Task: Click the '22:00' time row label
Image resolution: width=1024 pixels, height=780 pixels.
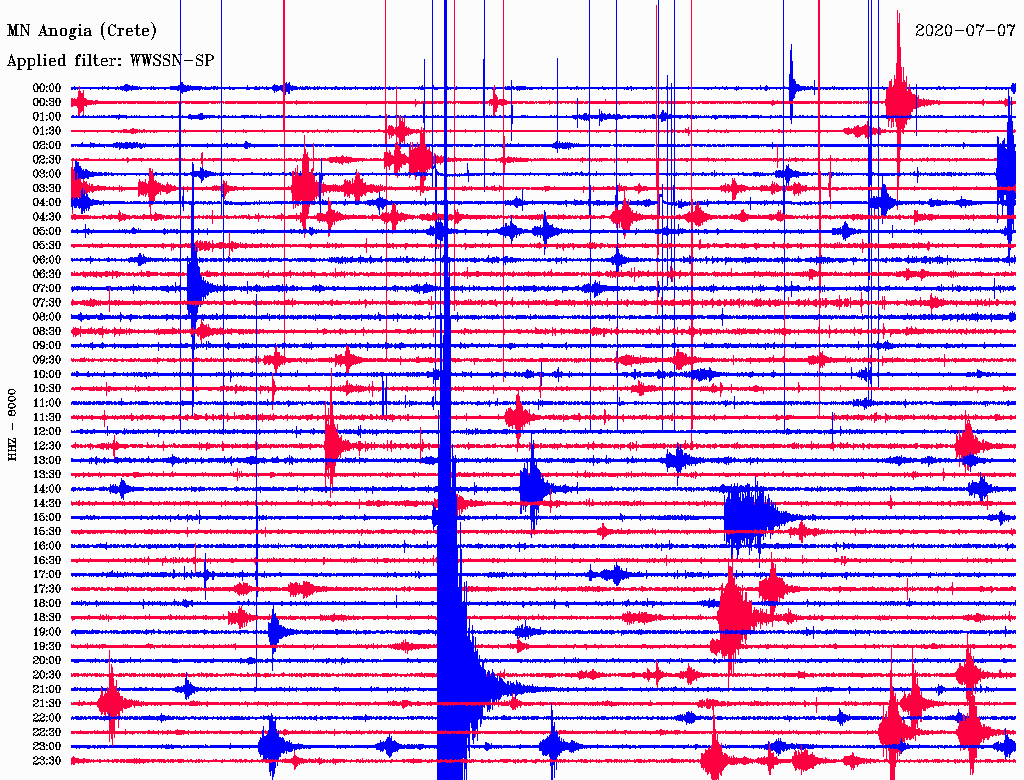Action: tap(47, 719)
